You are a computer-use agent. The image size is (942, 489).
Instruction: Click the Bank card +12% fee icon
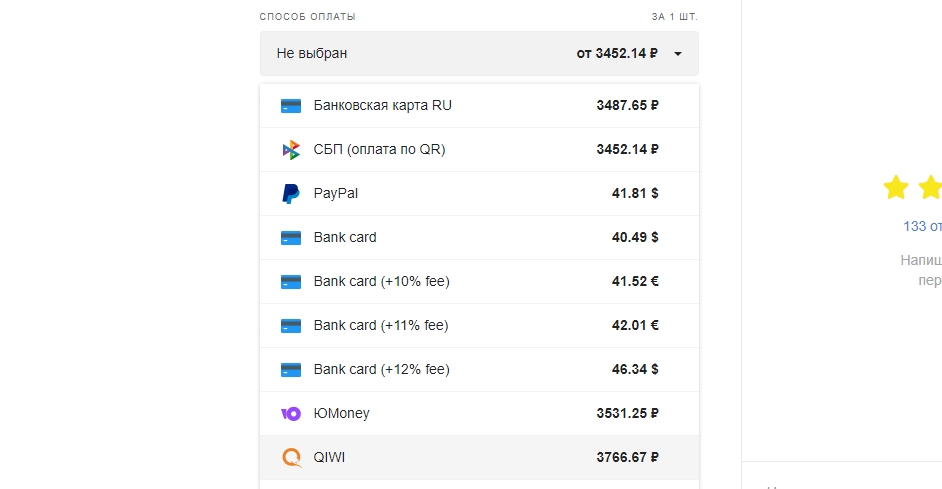click(291, 370)
